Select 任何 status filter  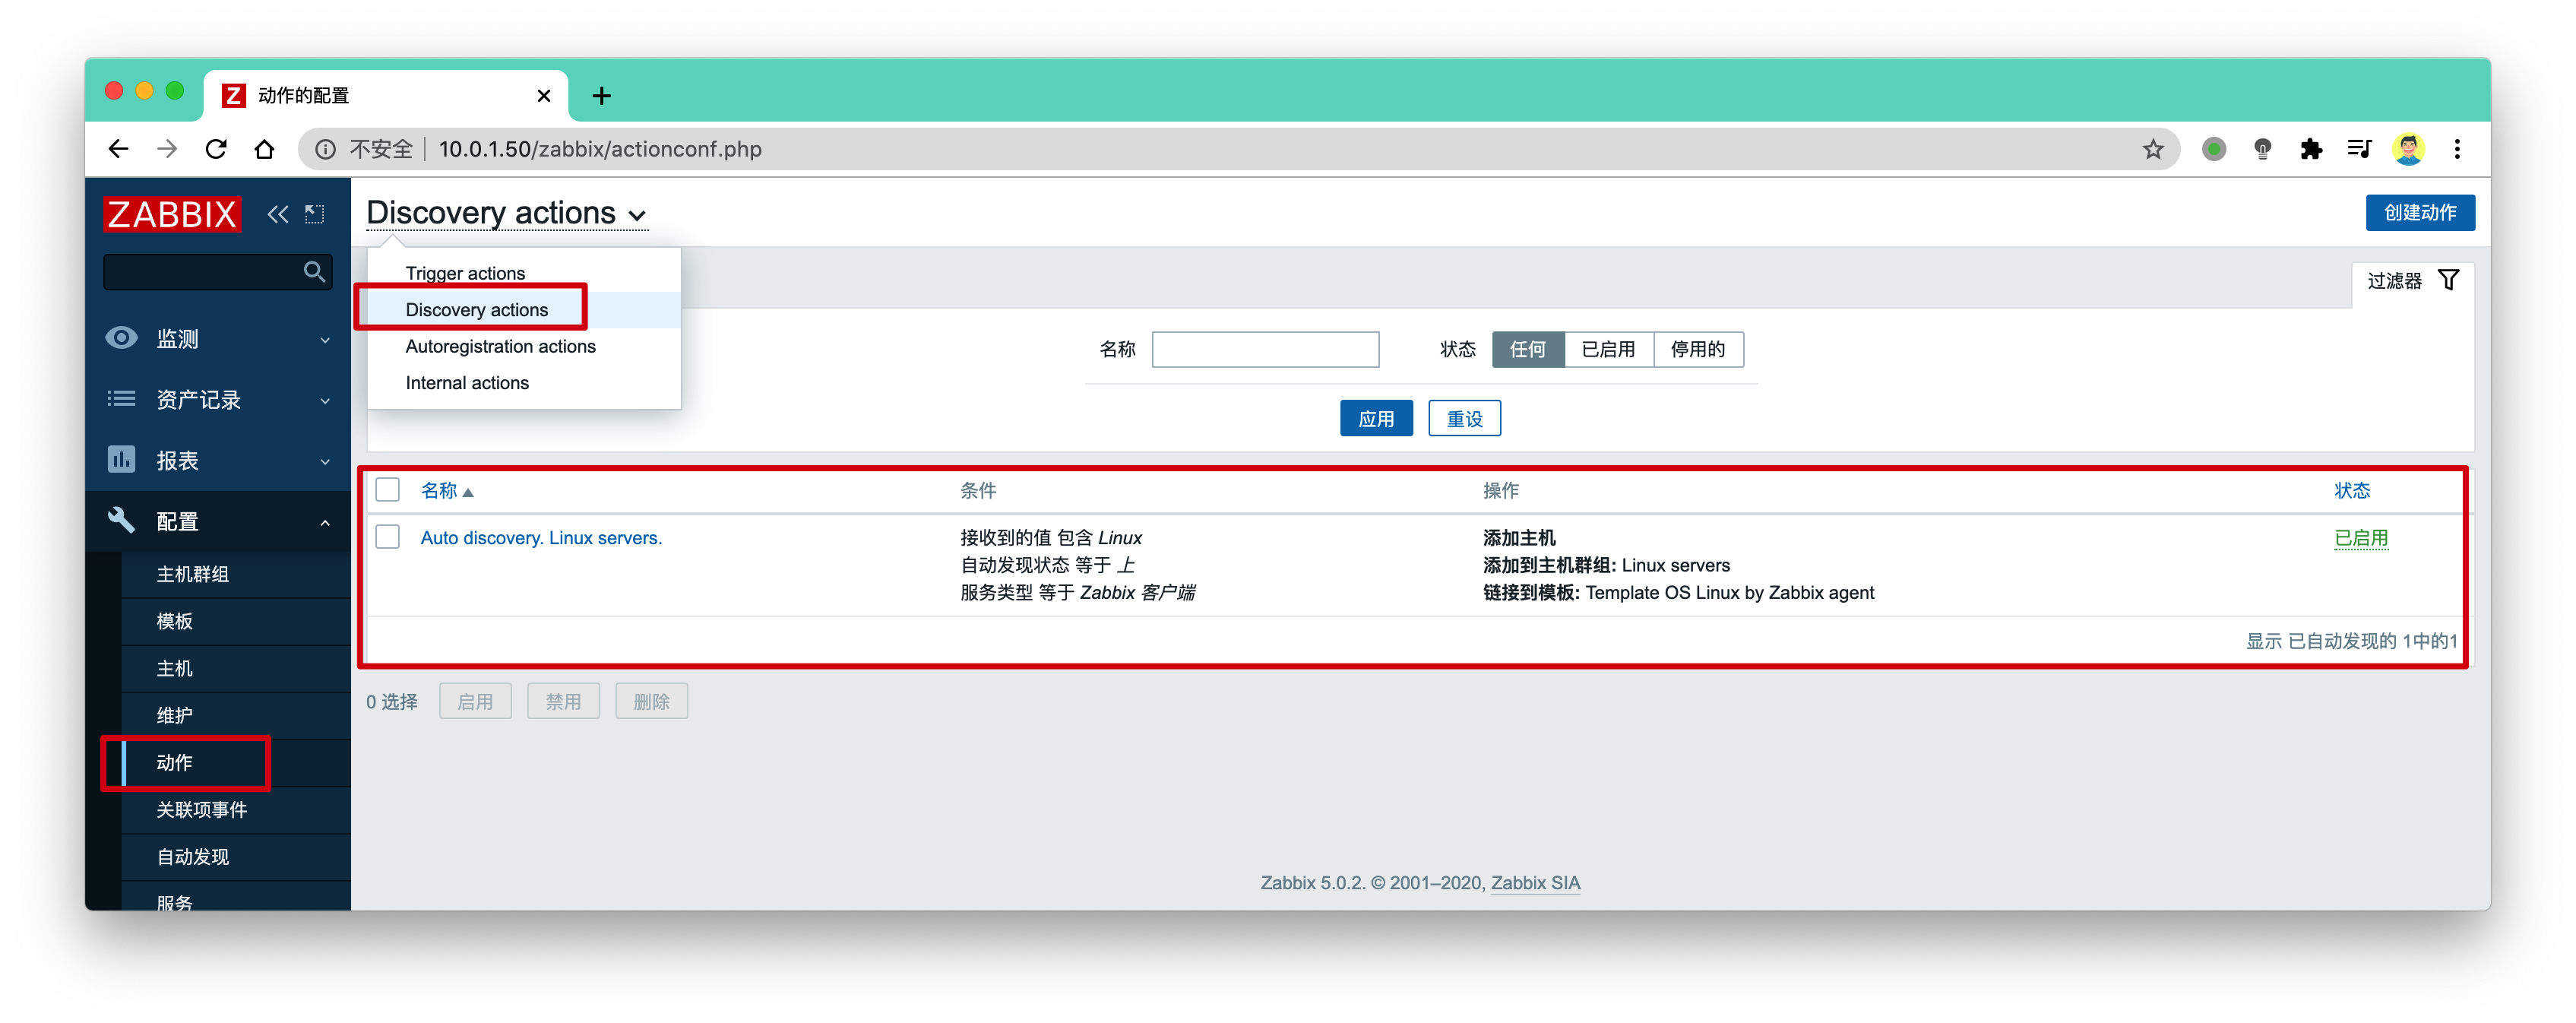click(1528, 349)
